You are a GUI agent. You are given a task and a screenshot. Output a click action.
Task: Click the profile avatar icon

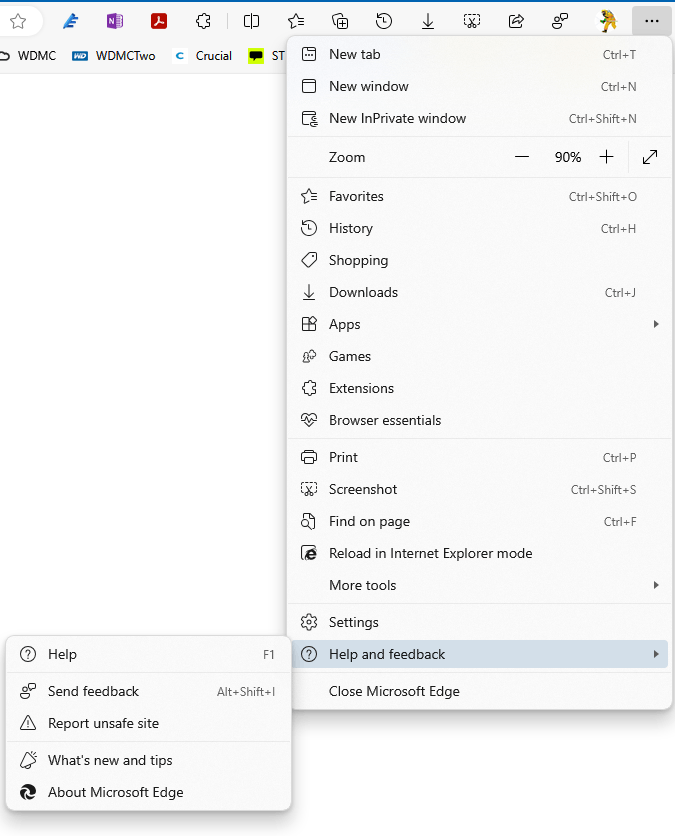point(607,21)
